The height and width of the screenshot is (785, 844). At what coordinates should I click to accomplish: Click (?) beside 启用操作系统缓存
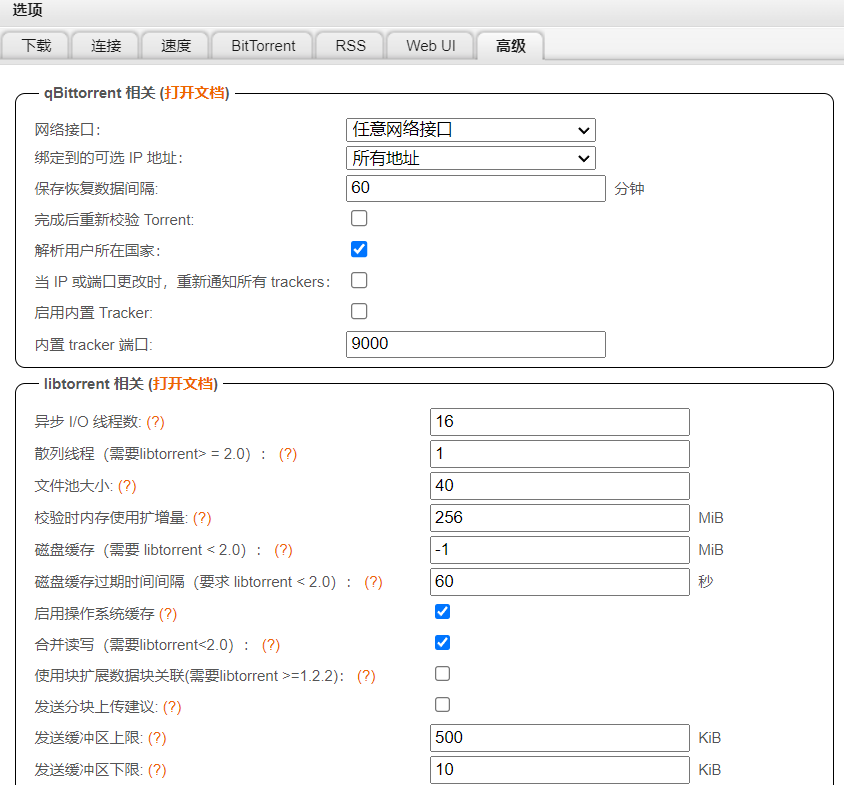168,614
